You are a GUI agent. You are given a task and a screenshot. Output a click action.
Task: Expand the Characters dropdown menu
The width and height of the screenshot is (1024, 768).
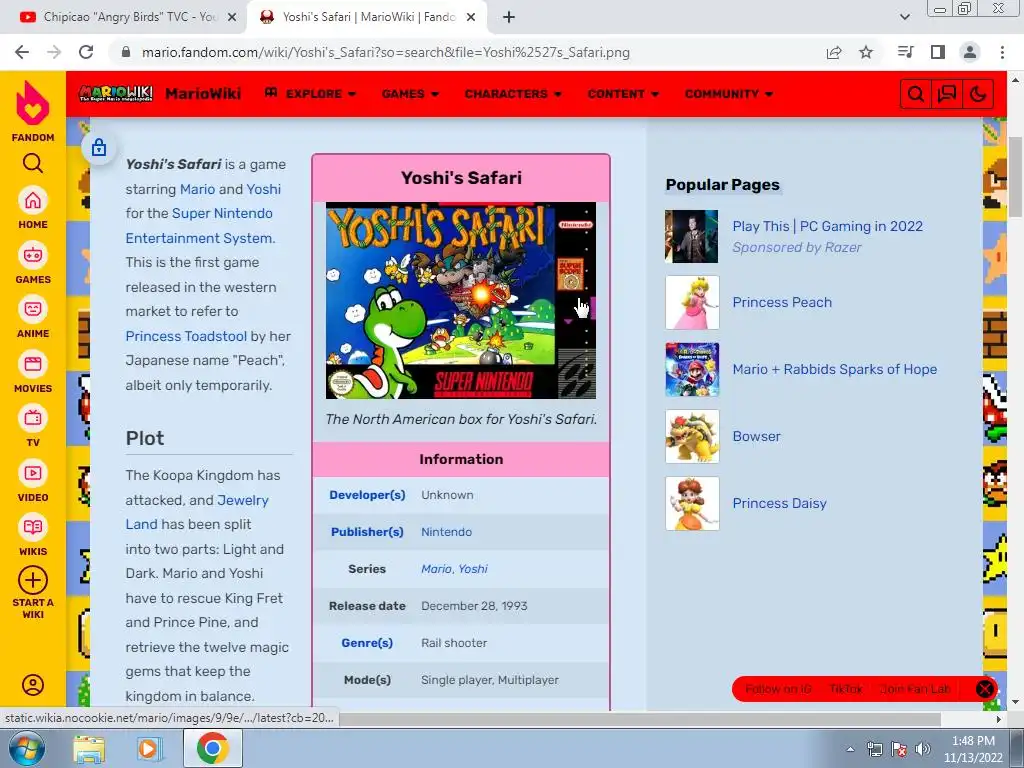pos(513,94)
